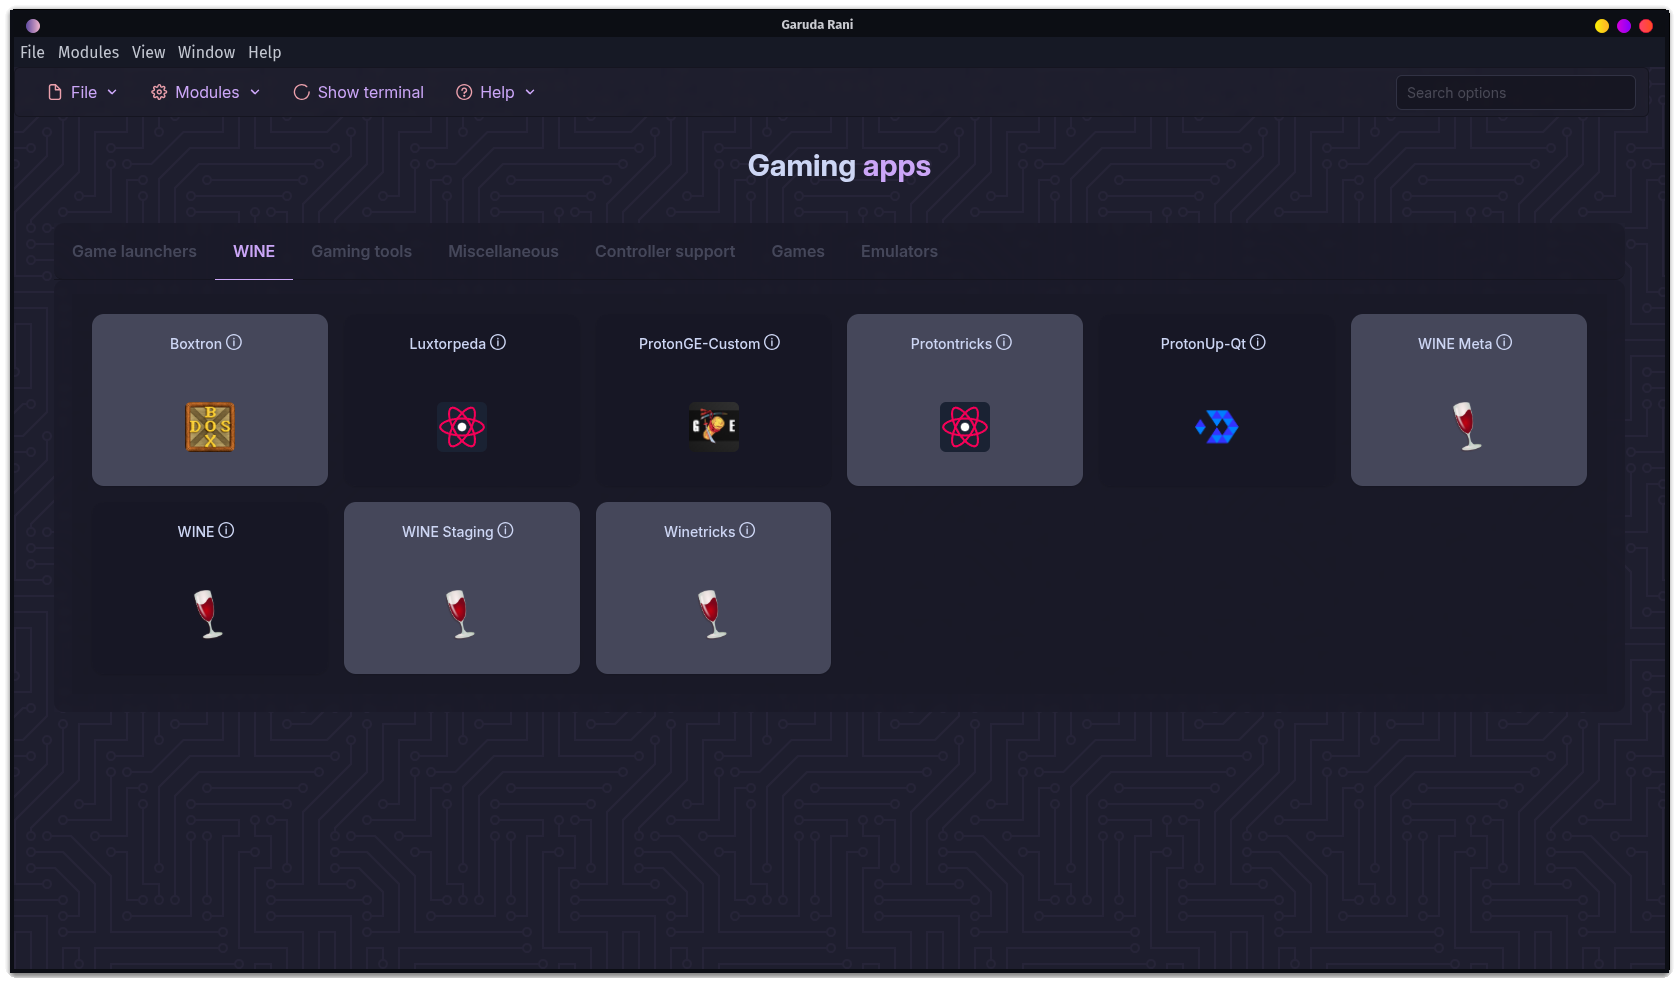
Task: Show info for Luxtorpeda
Action: coord(498,342)
